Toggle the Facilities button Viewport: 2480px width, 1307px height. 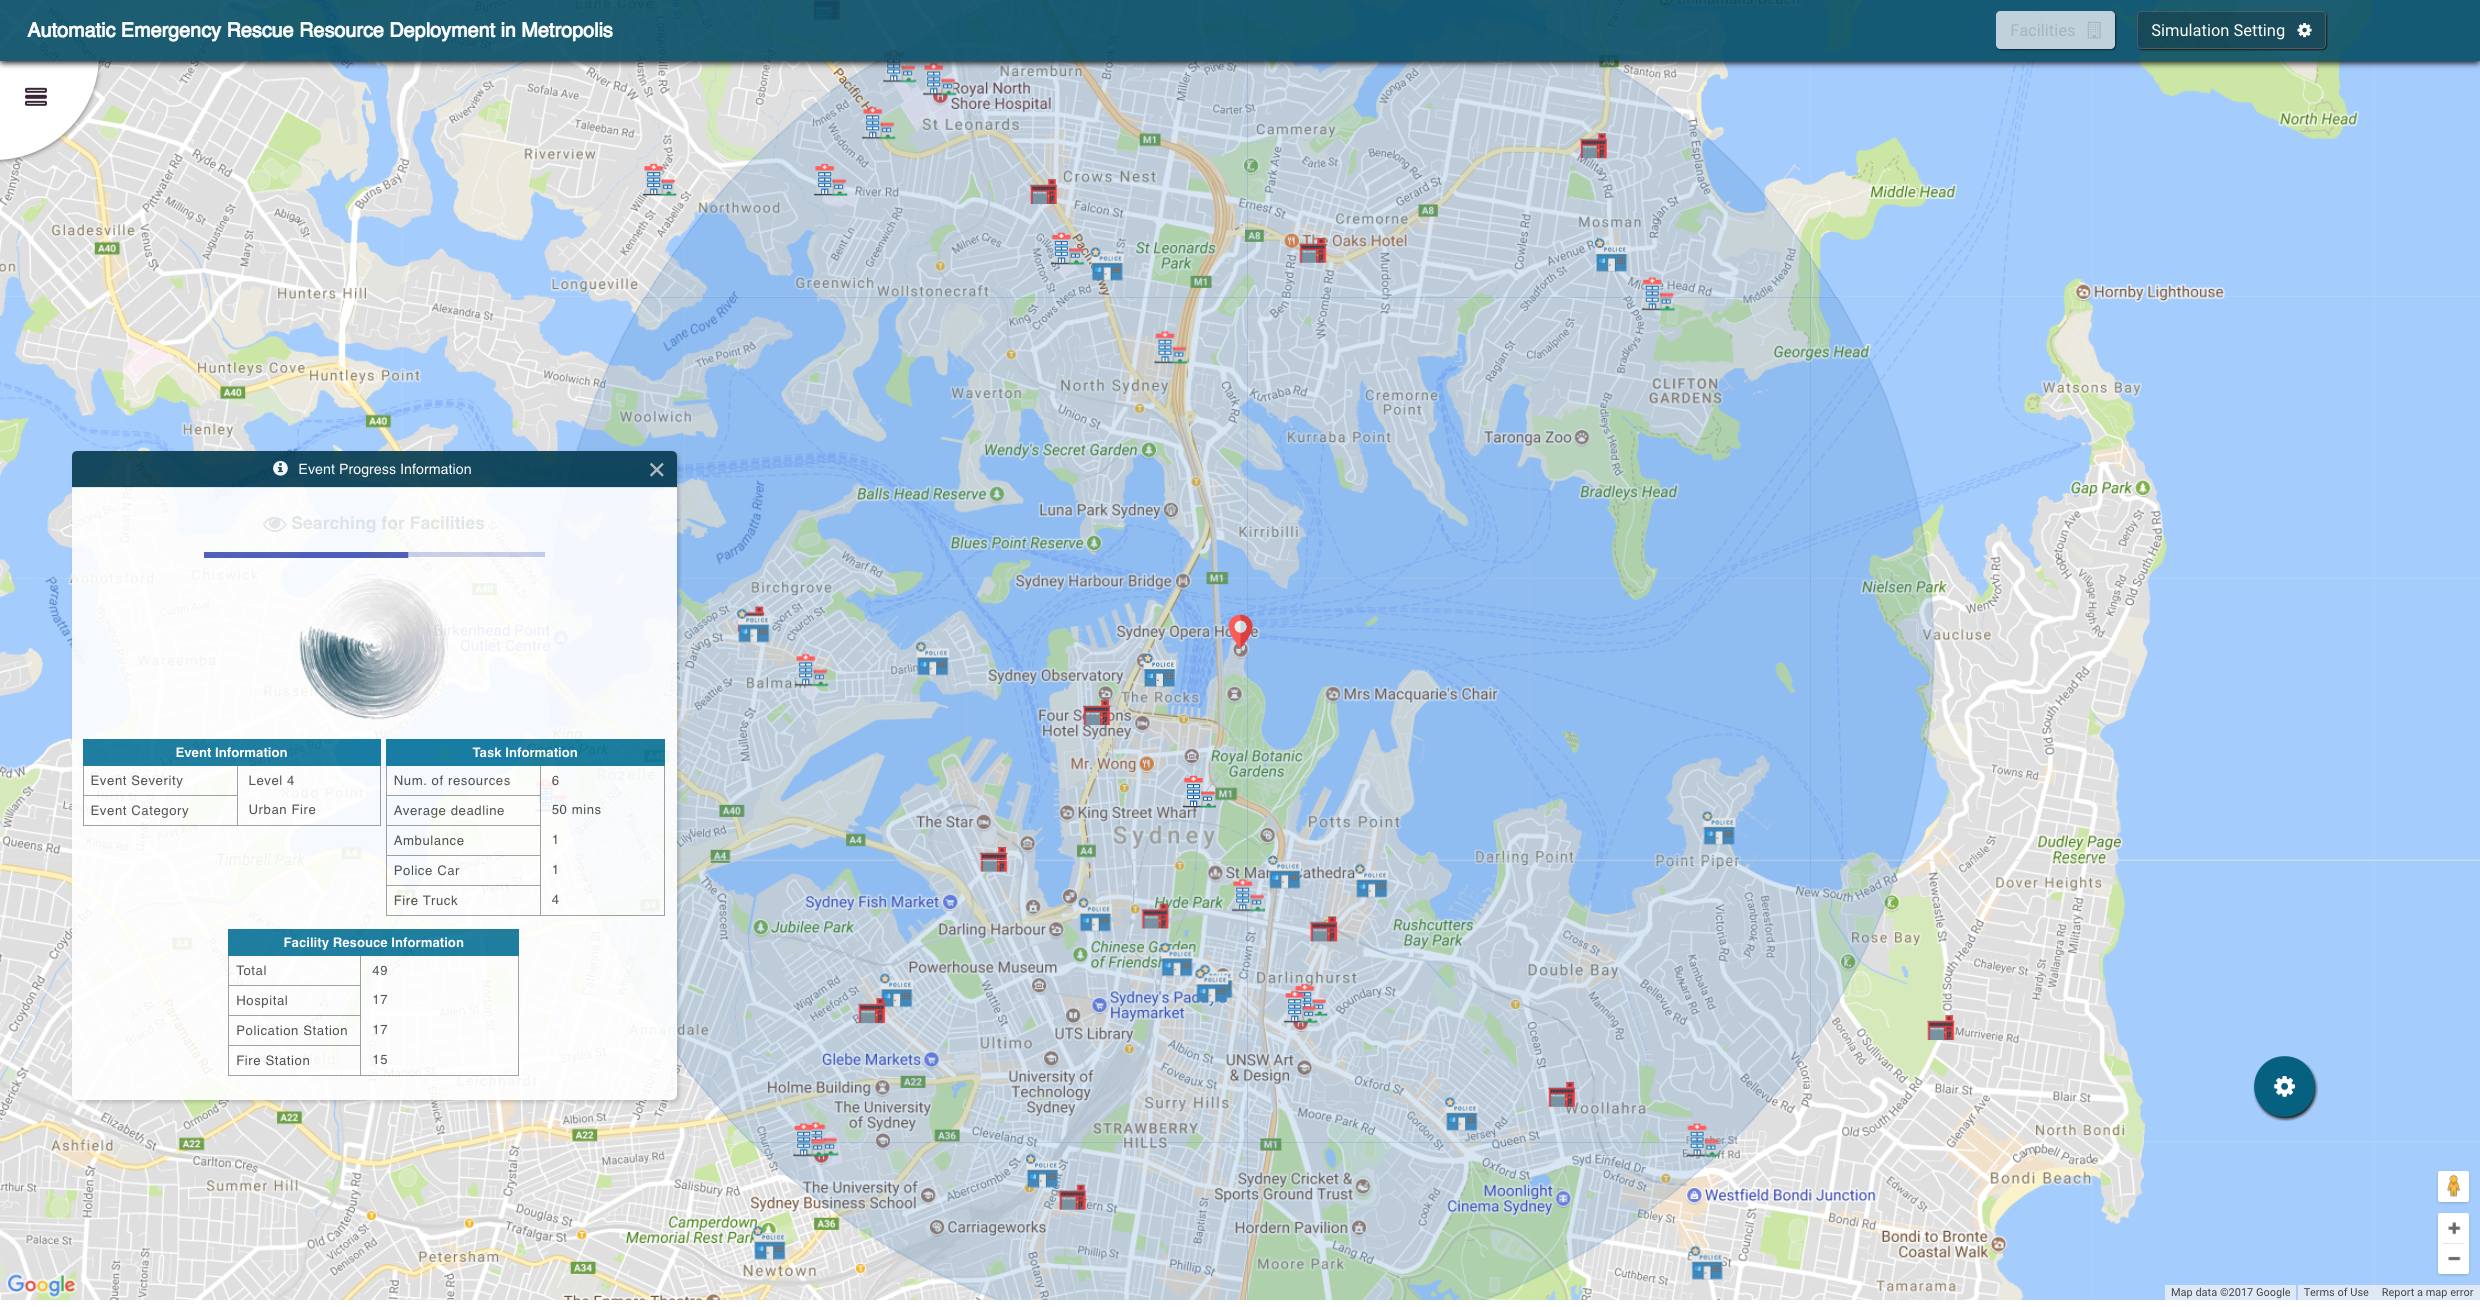pyautogui.click(x=2054, y=31)
